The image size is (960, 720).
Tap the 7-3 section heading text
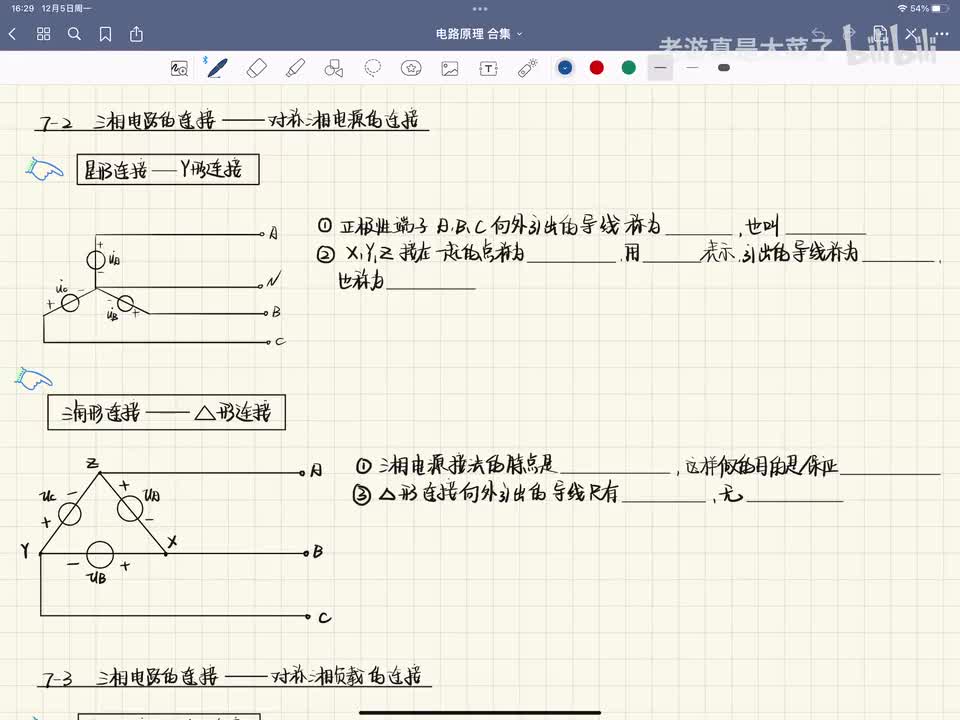[233, 675]
